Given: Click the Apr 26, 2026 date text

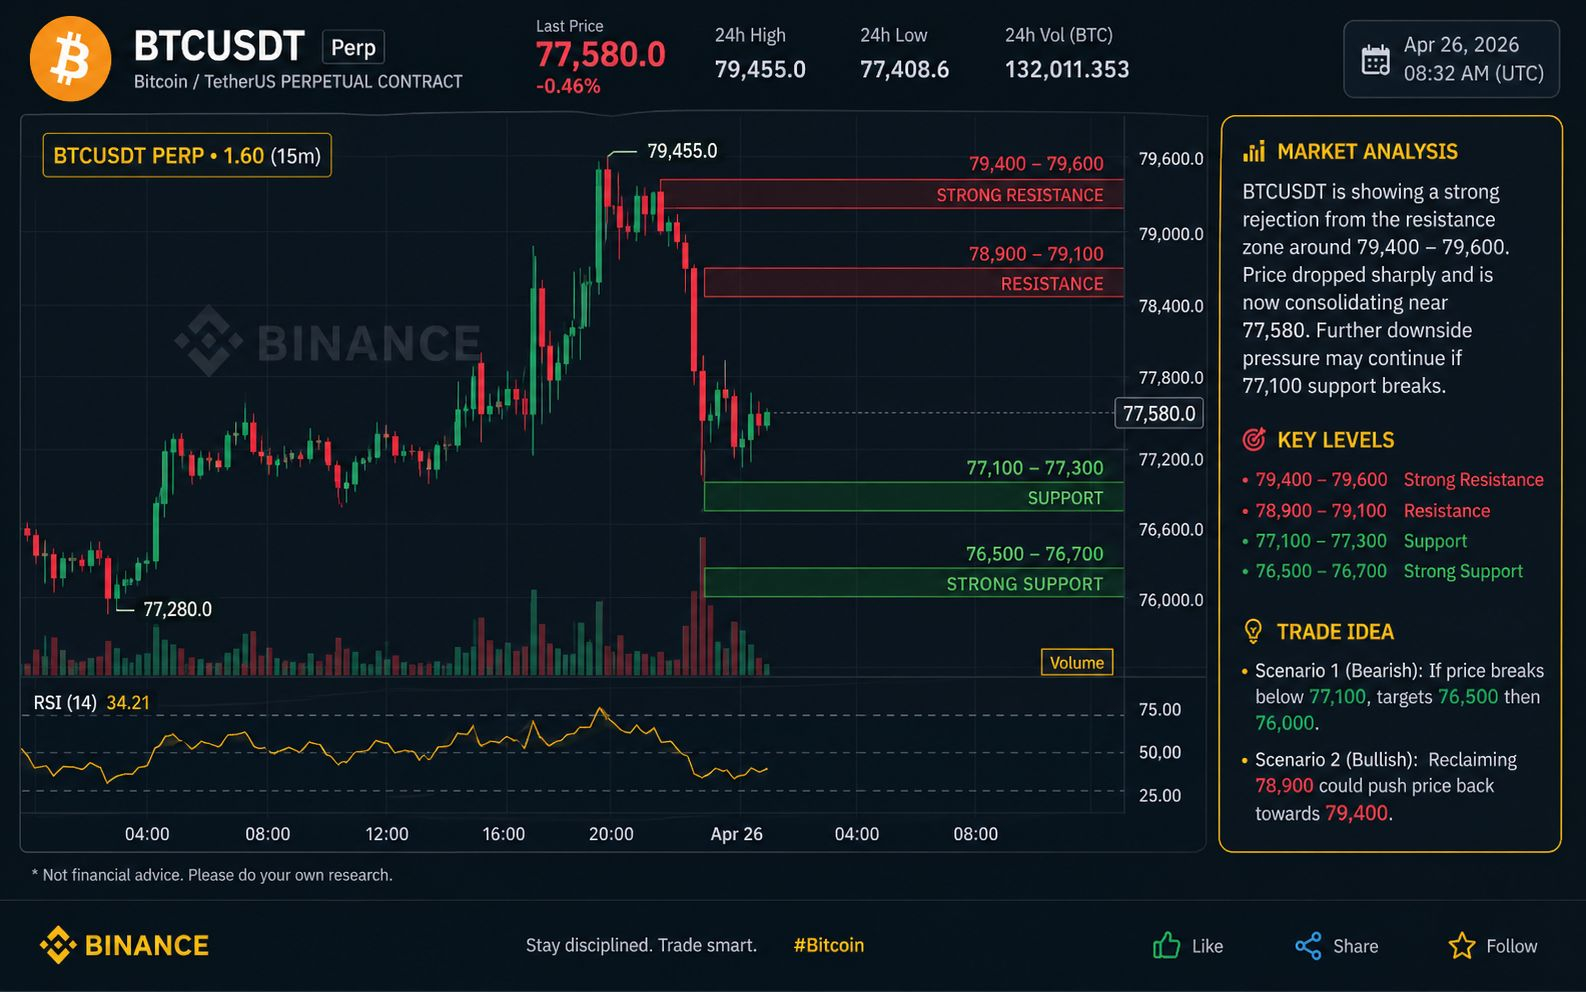Looking at the screenshot, I should (x=1461, y=45).
